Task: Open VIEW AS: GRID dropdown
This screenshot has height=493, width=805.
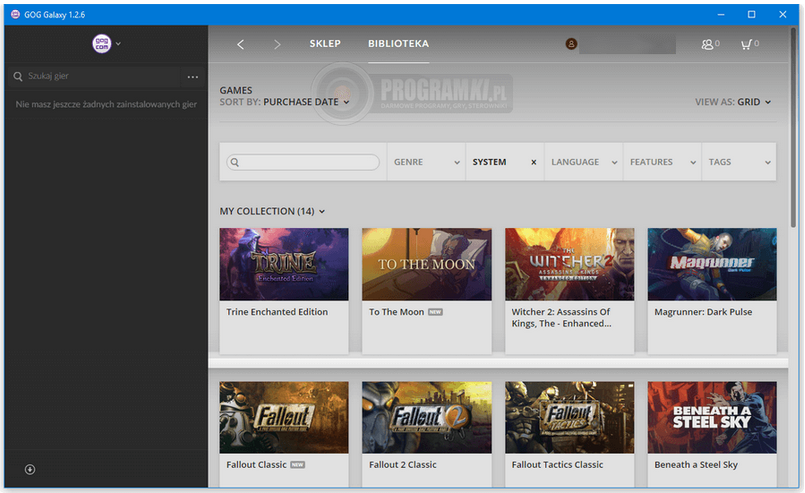Action: (733, 102)
